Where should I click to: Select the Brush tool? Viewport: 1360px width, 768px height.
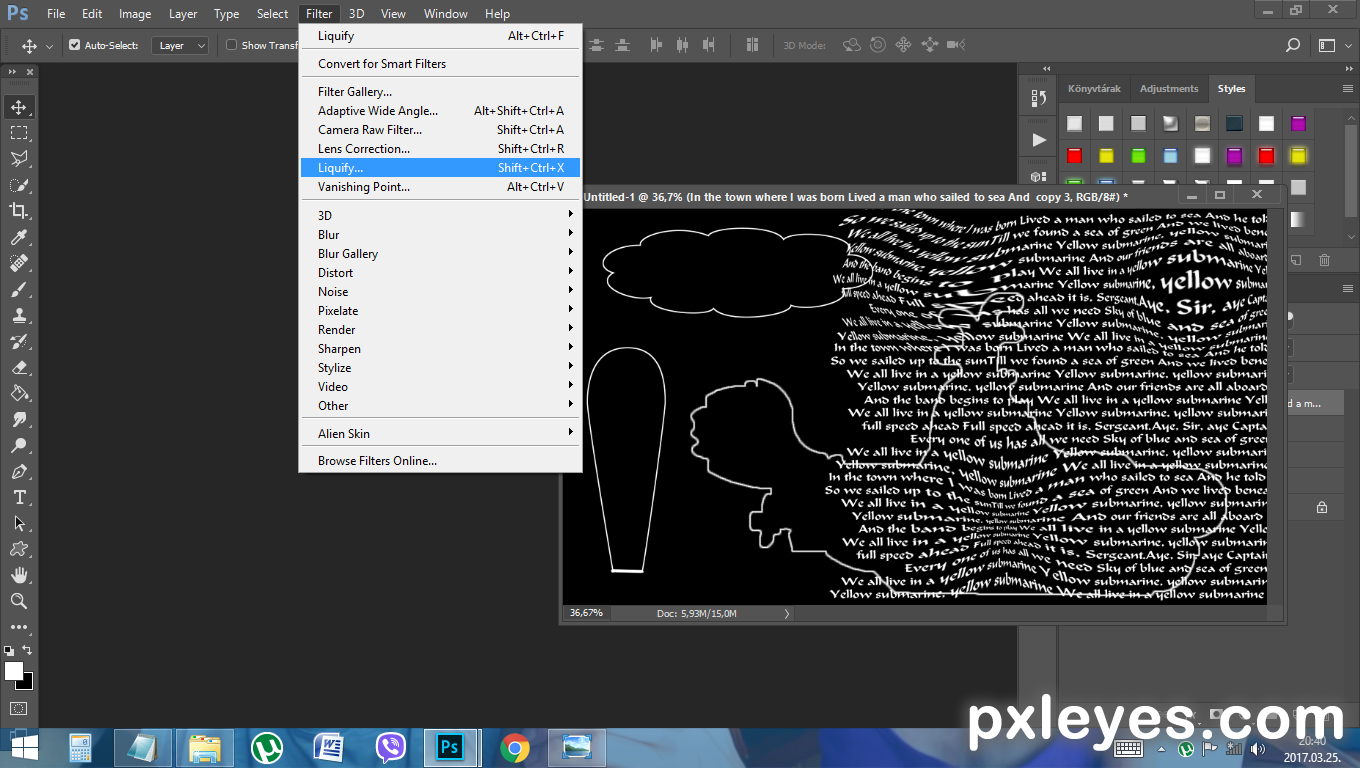[19, 289]
